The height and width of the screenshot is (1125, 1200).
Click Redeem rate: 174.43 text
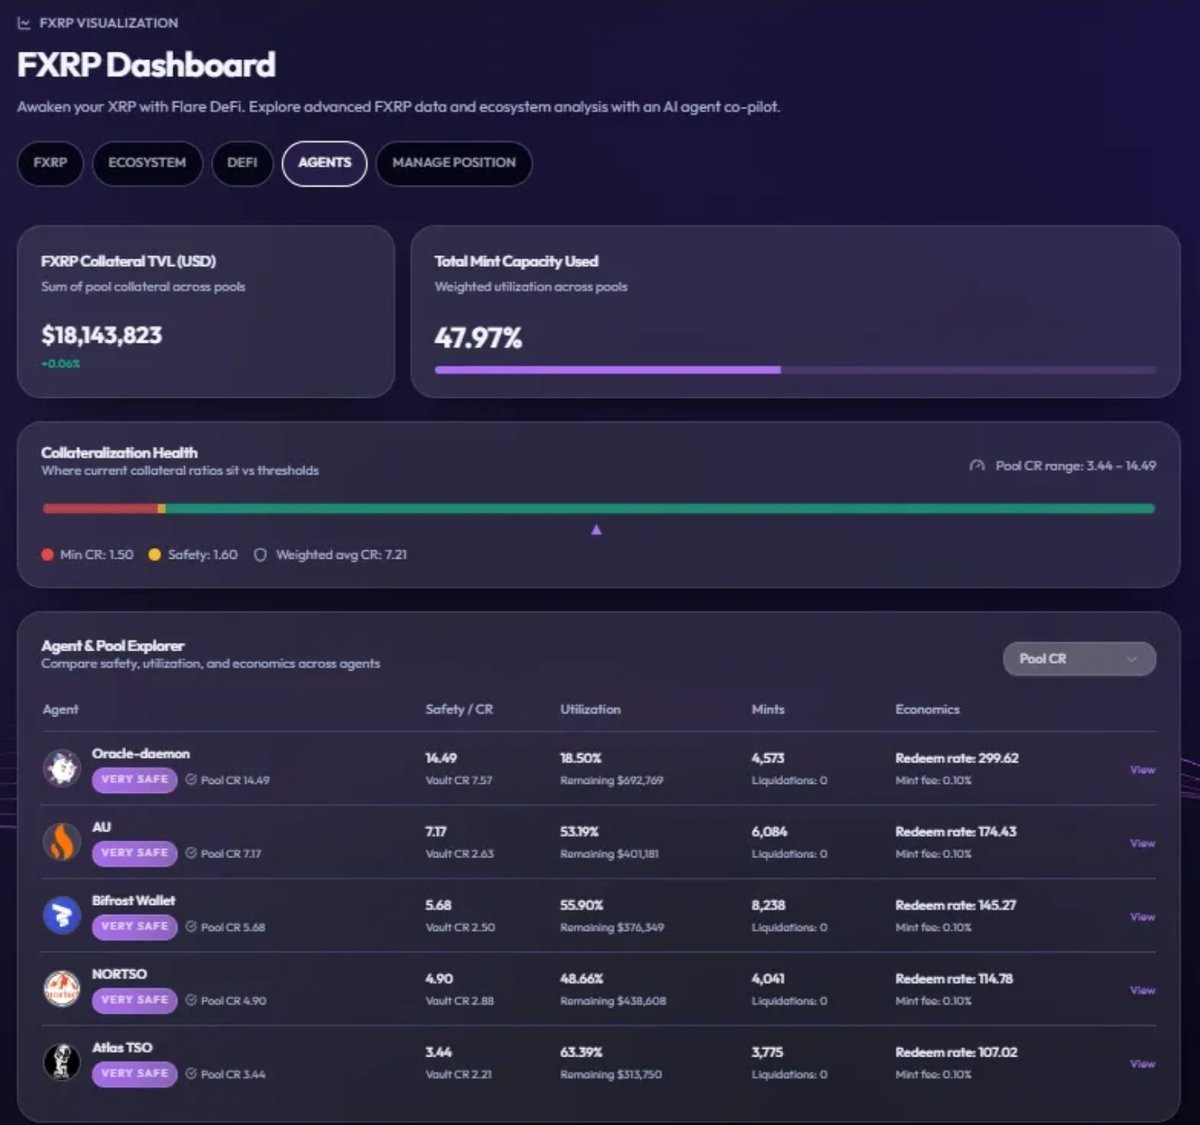(955, 832)
